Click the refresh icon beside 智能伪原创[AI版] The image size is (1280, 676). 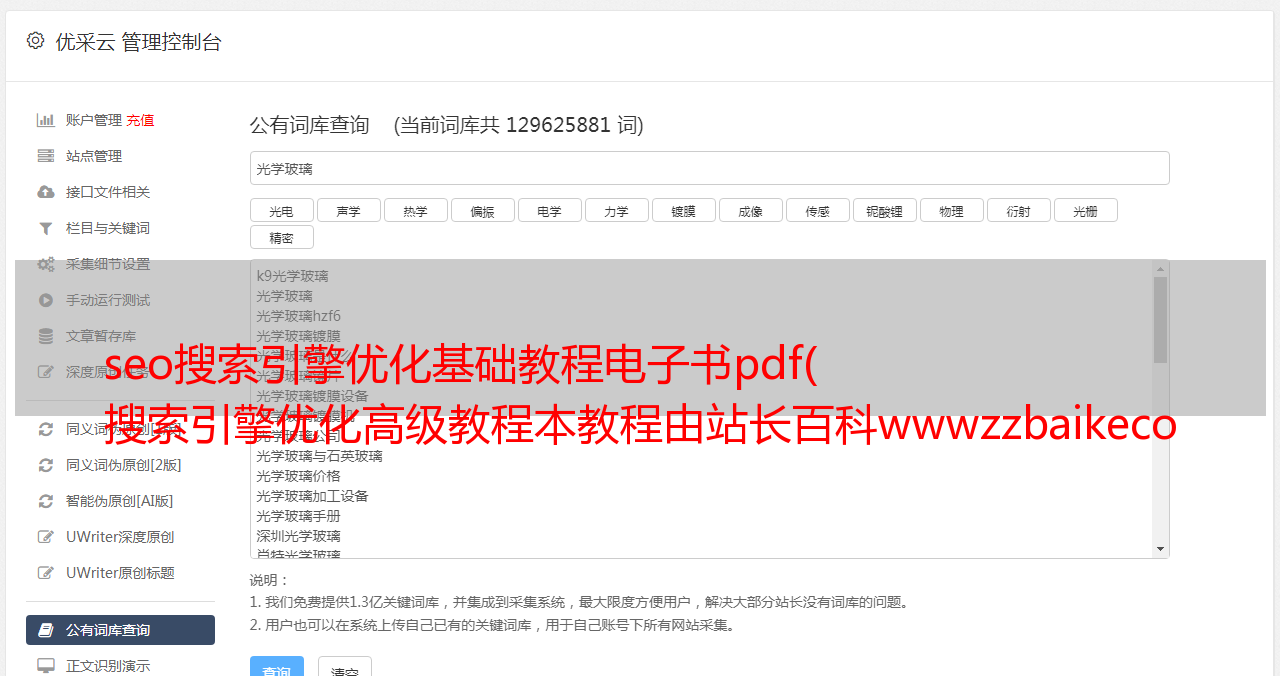(x=45, y=501)
